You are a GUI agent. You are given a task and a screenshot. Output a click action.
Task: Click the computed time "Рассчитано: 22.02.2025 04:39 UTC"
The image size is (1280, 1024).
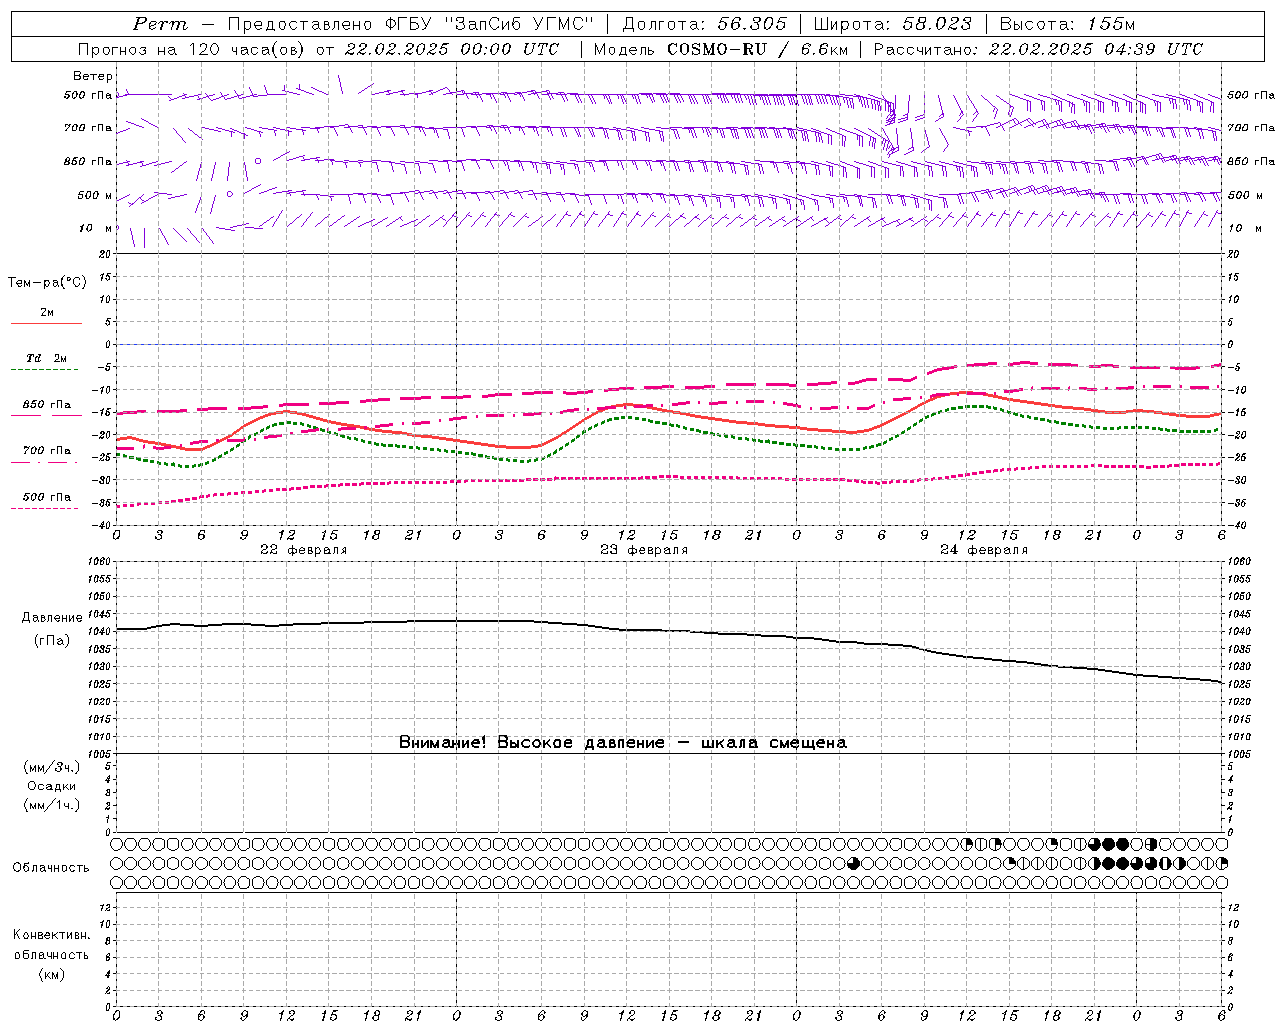[x=1038, y=49]
